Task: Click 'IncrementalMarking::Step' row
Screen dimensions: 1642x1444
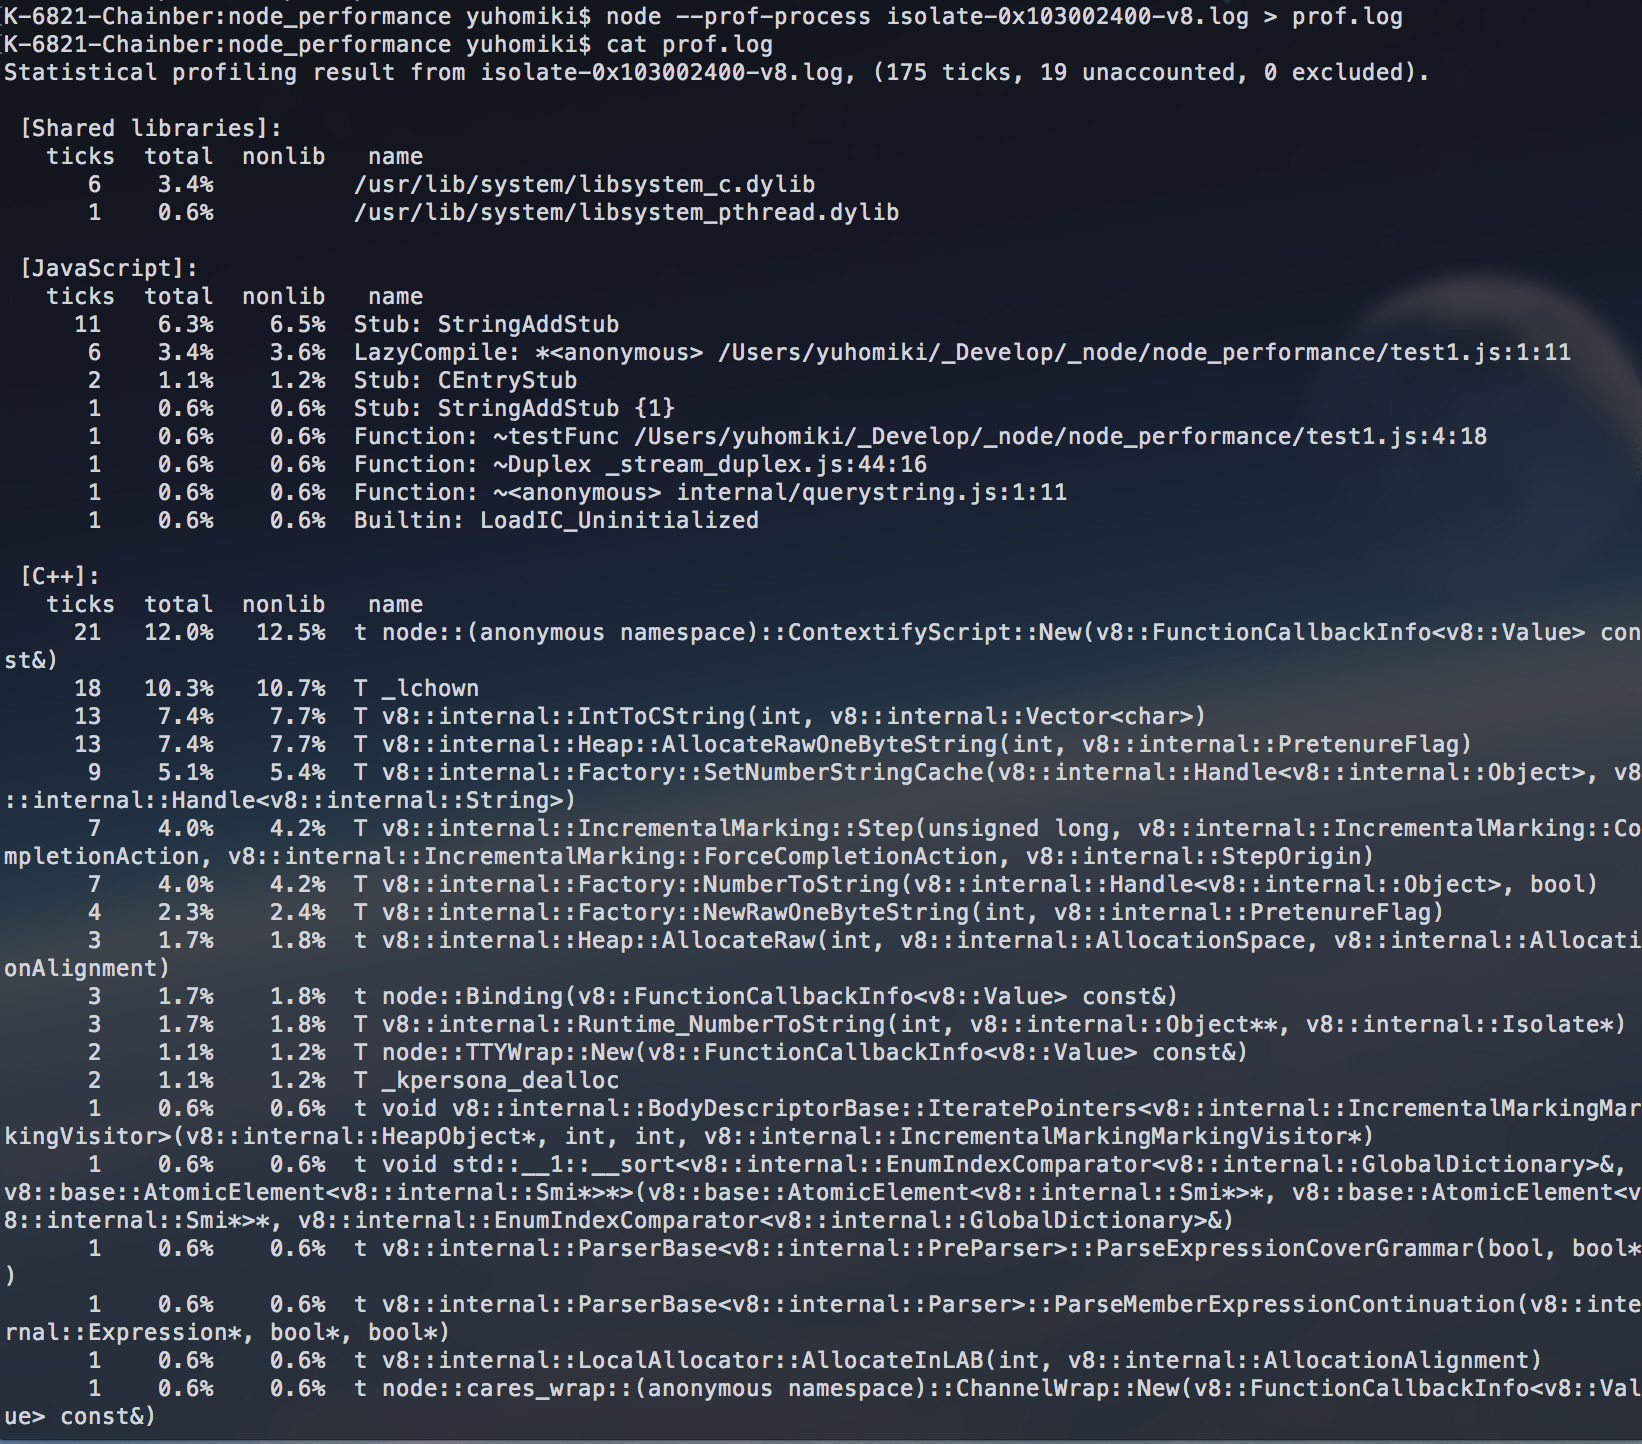Action: tap(821, 842)
